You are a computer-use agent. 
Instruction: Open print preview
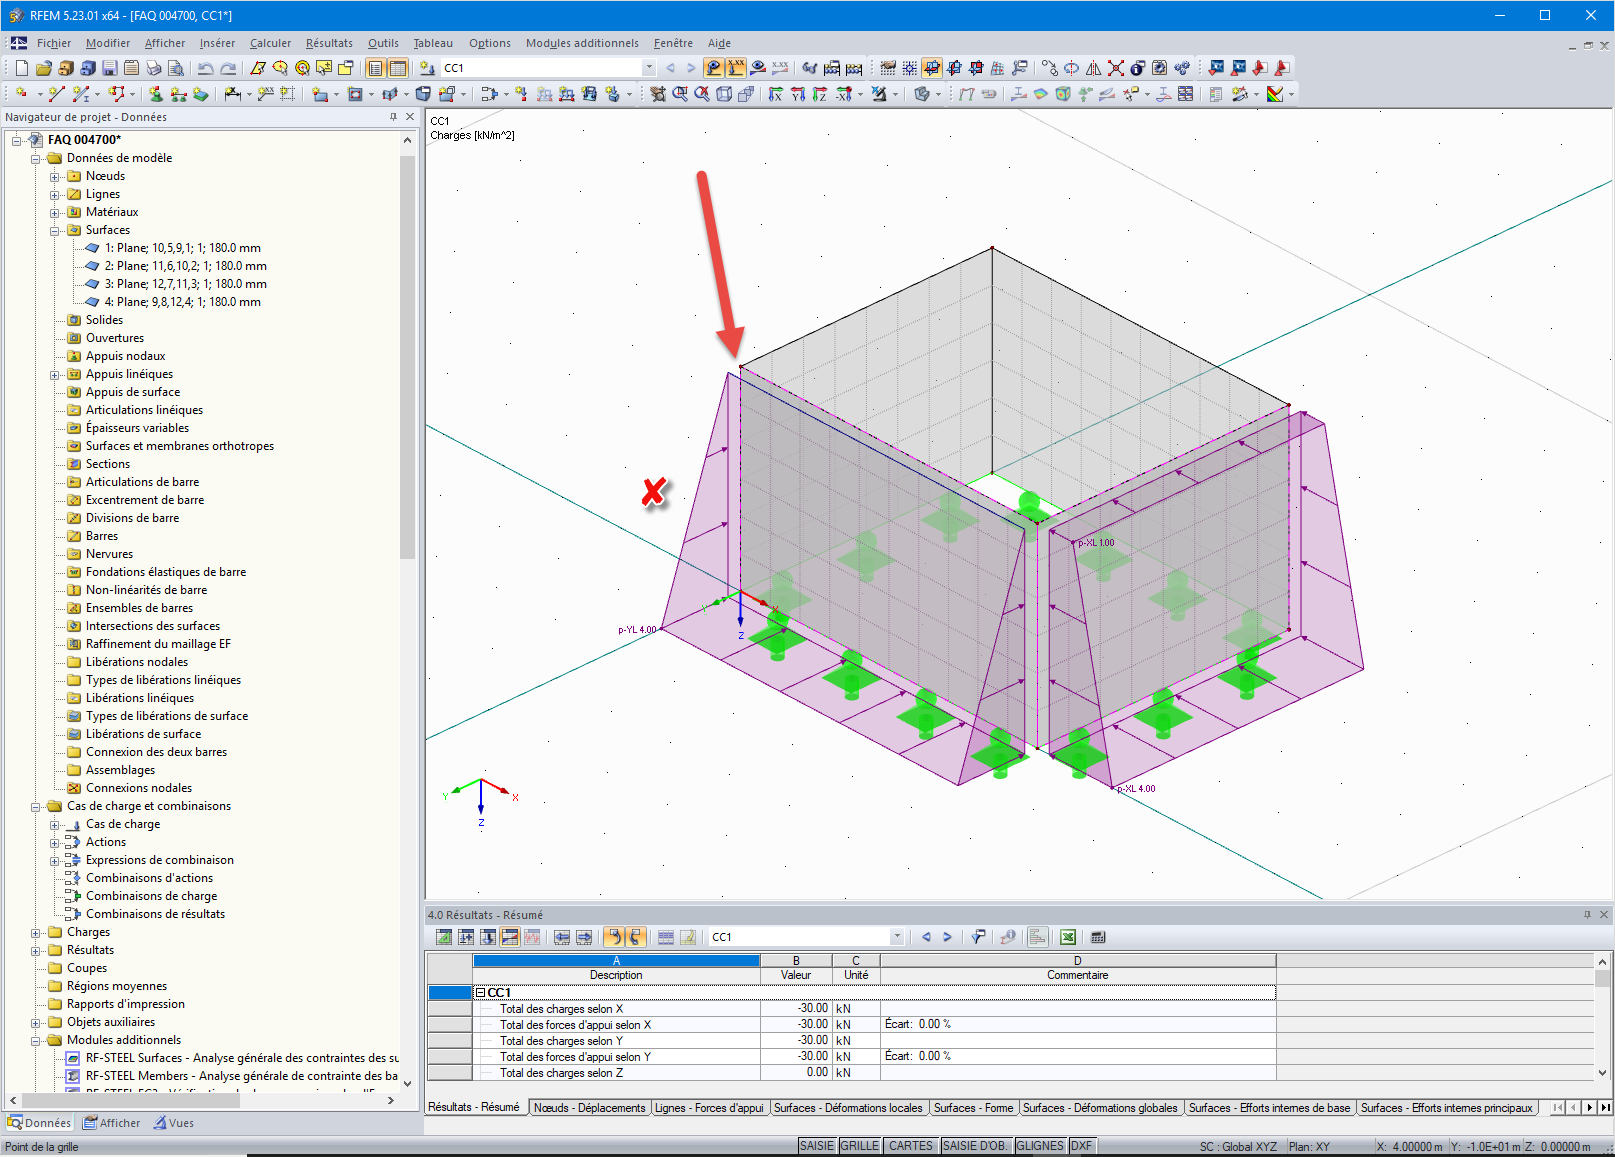(176, 68)
